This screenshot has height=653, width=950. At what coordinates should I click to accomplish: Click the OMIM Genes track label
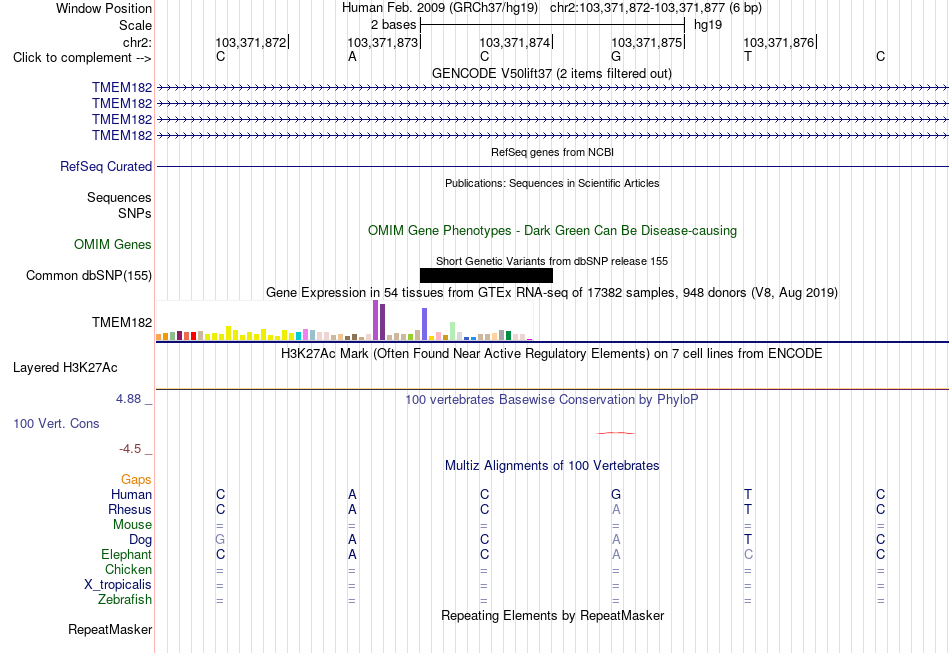point(113,245)
